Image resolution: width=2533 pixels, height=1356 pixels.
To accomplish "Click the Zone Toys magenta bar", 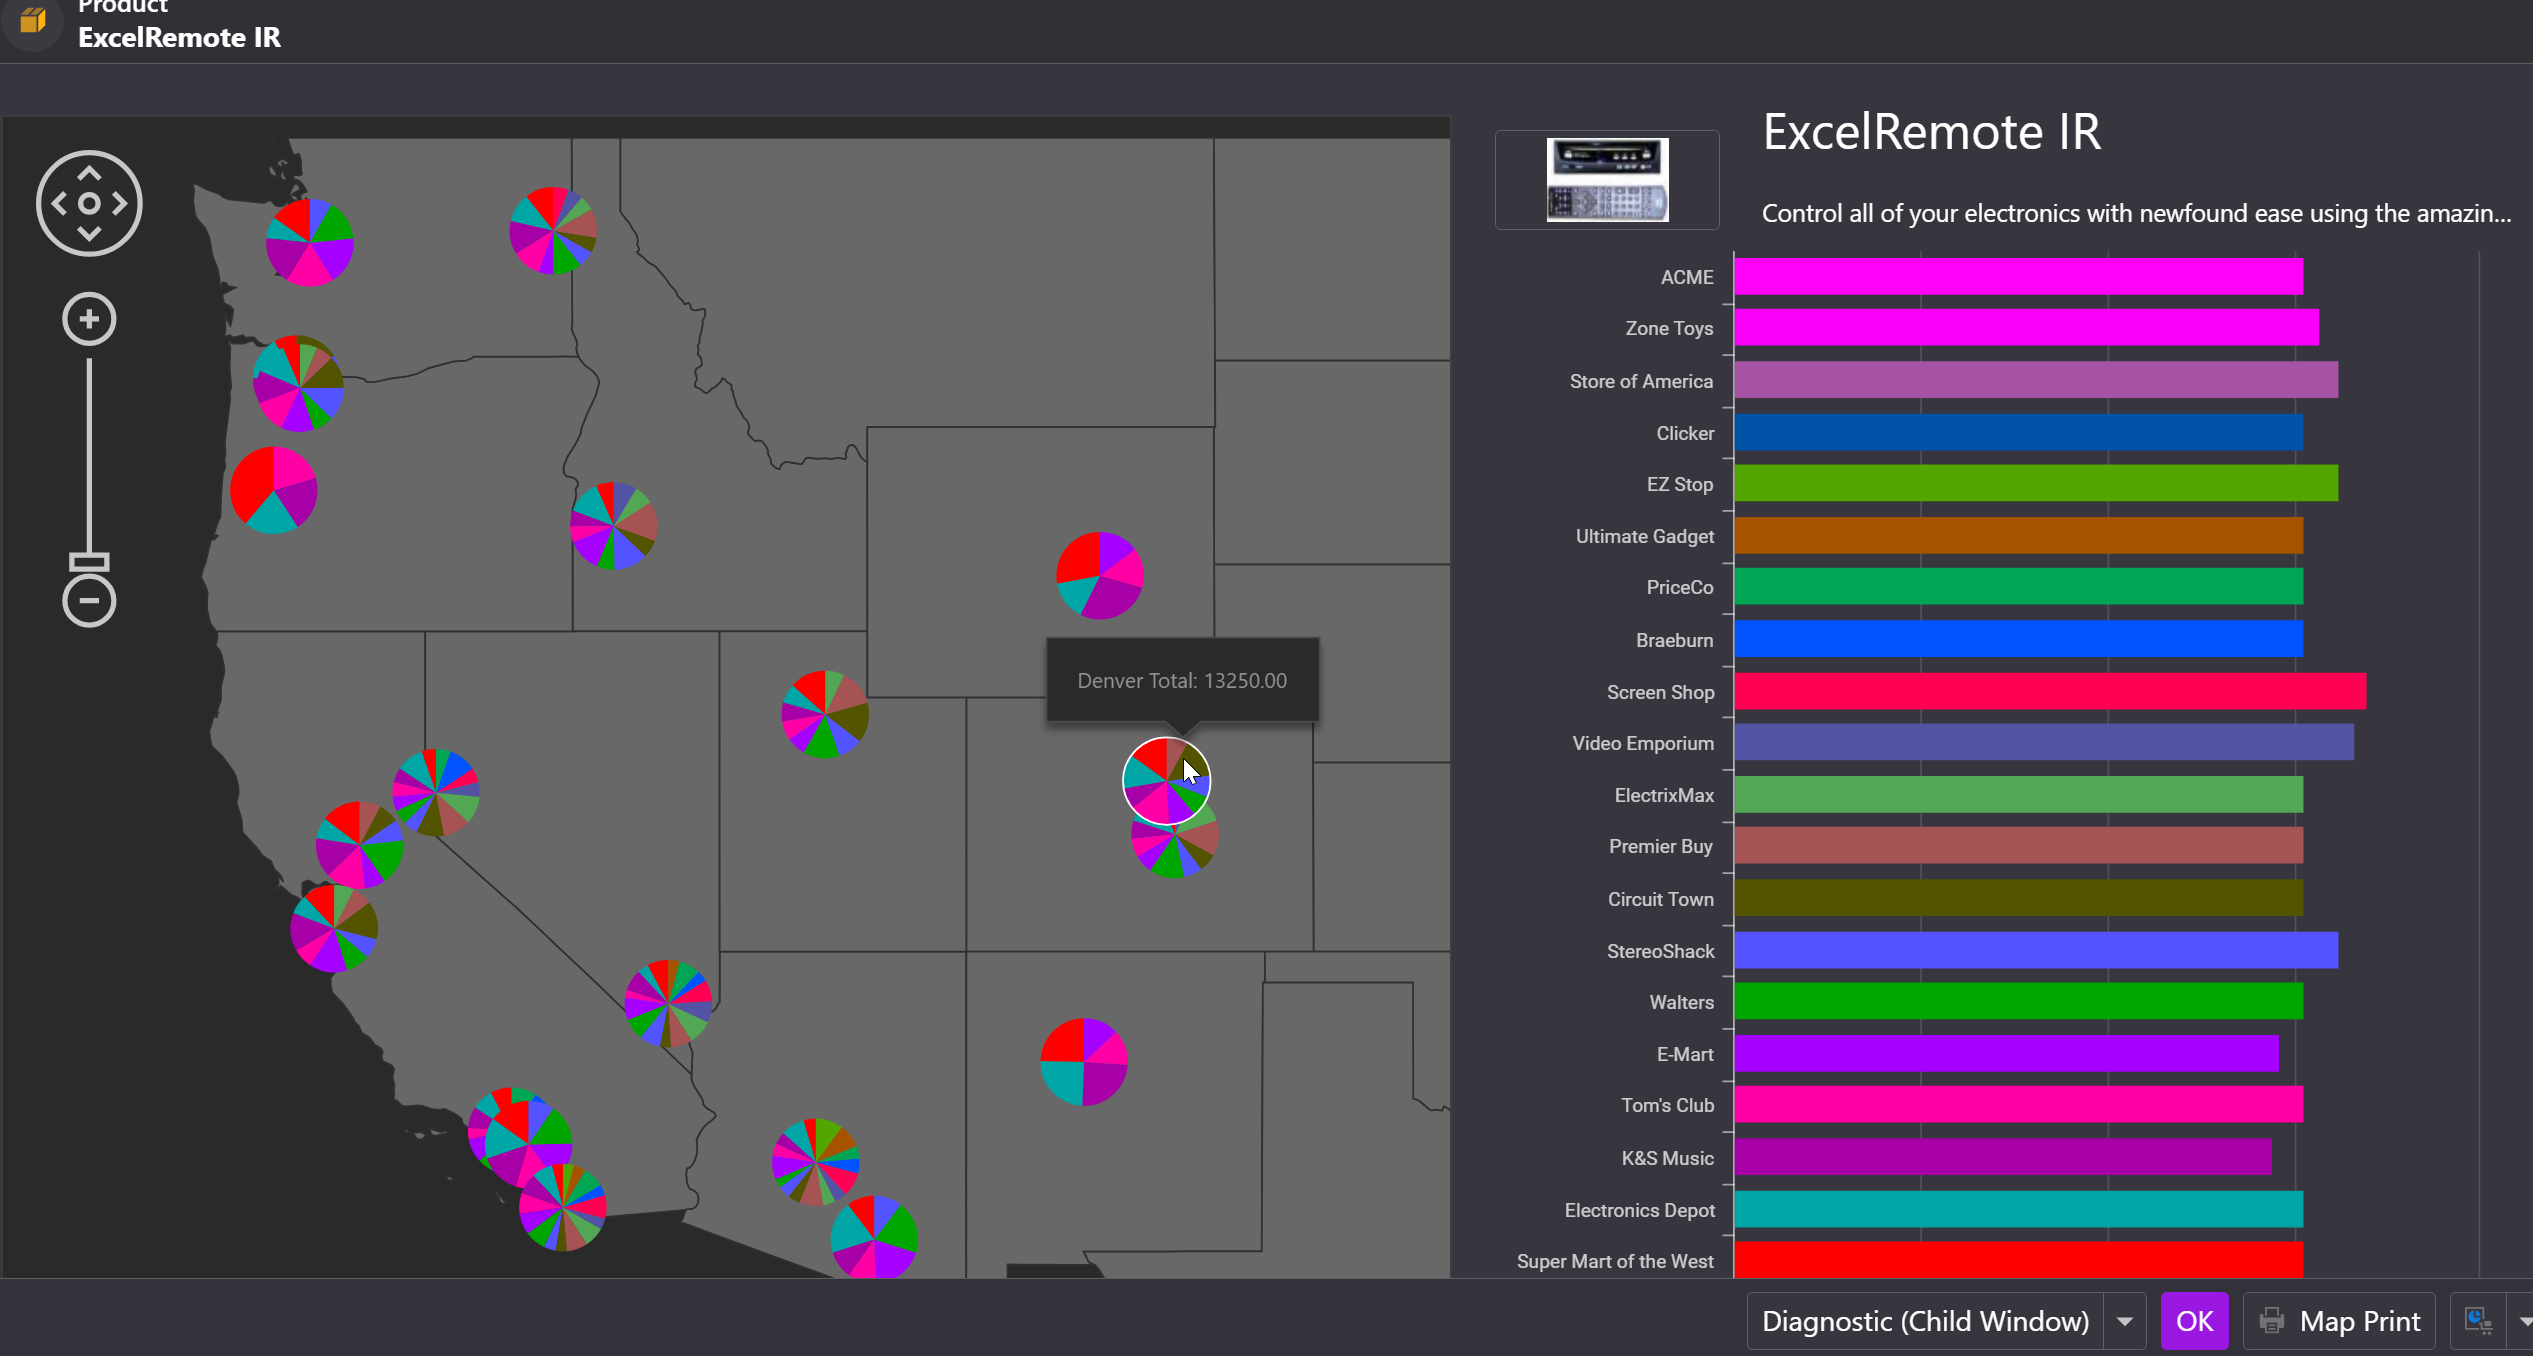I will pos(2025,328).
